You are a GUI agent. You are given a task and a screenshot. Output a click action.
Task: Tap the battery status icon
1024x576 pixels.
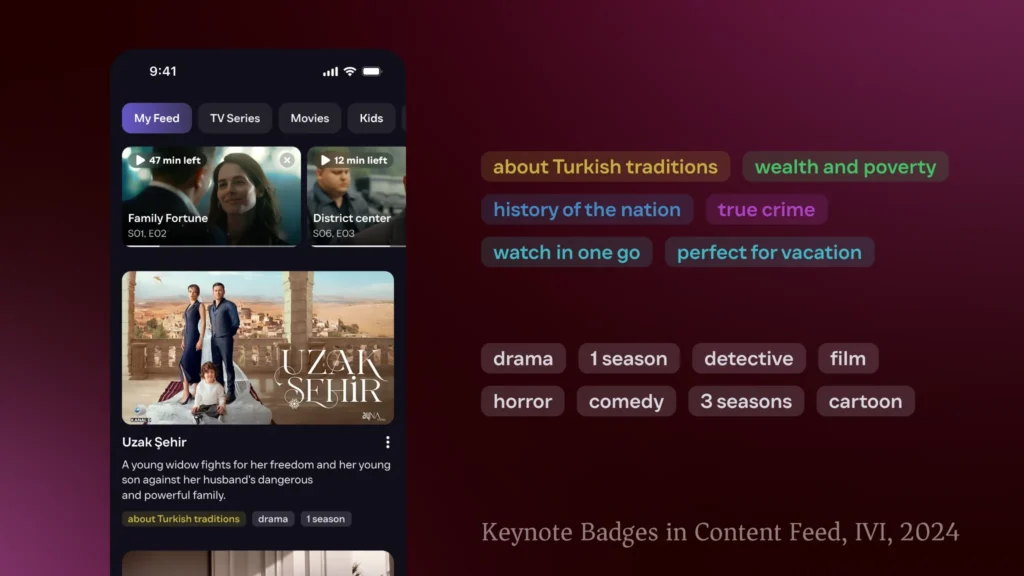pos(372,72)
